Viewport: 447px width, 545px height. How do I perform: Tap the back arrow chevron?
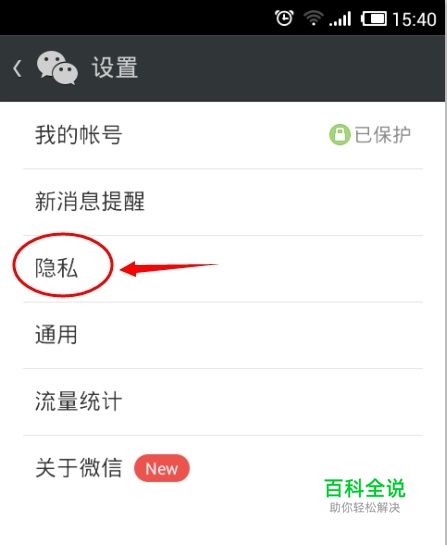click(17, 68)
